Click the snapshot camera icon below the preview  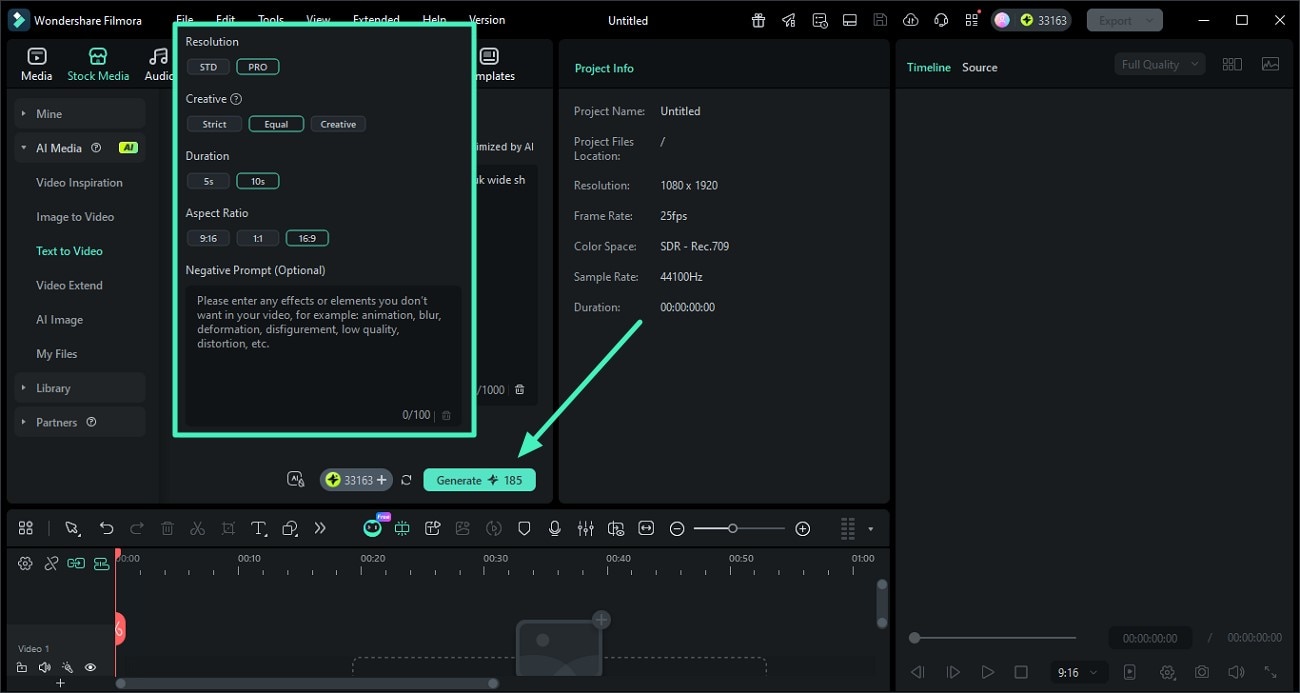coord(1202,672)
